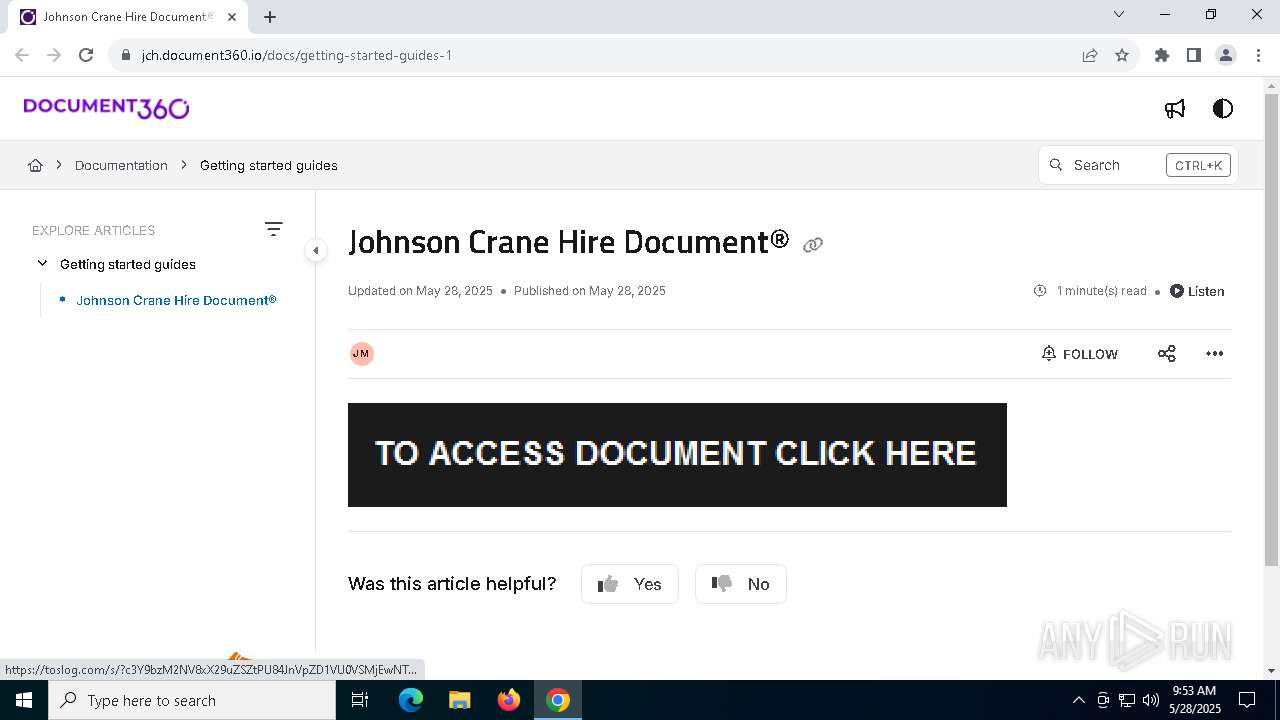Open a new browser tab
The height and width of the screenshot is (720, 1280).
pos(270,16)
